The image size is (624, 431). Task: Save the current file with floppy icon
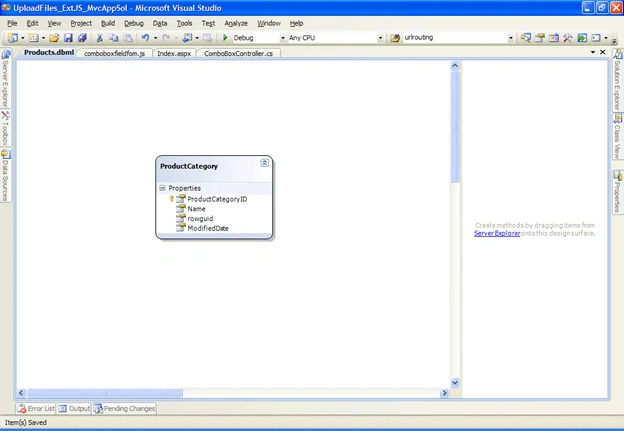pos(68,38)
